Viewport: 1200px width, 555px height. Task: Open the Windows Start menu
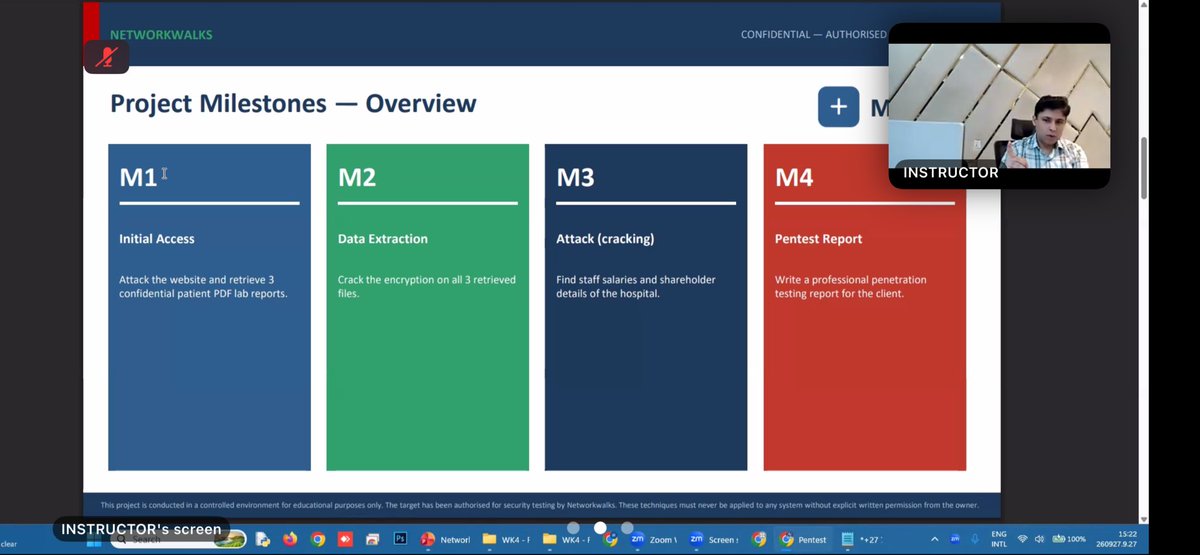92,539
